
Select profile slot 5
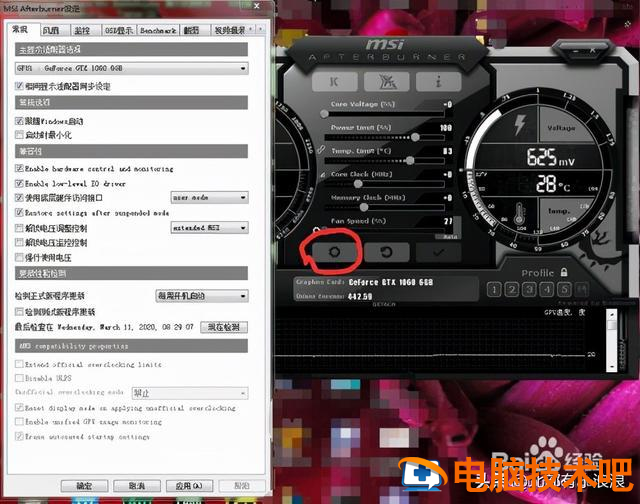tap(564, 290)
